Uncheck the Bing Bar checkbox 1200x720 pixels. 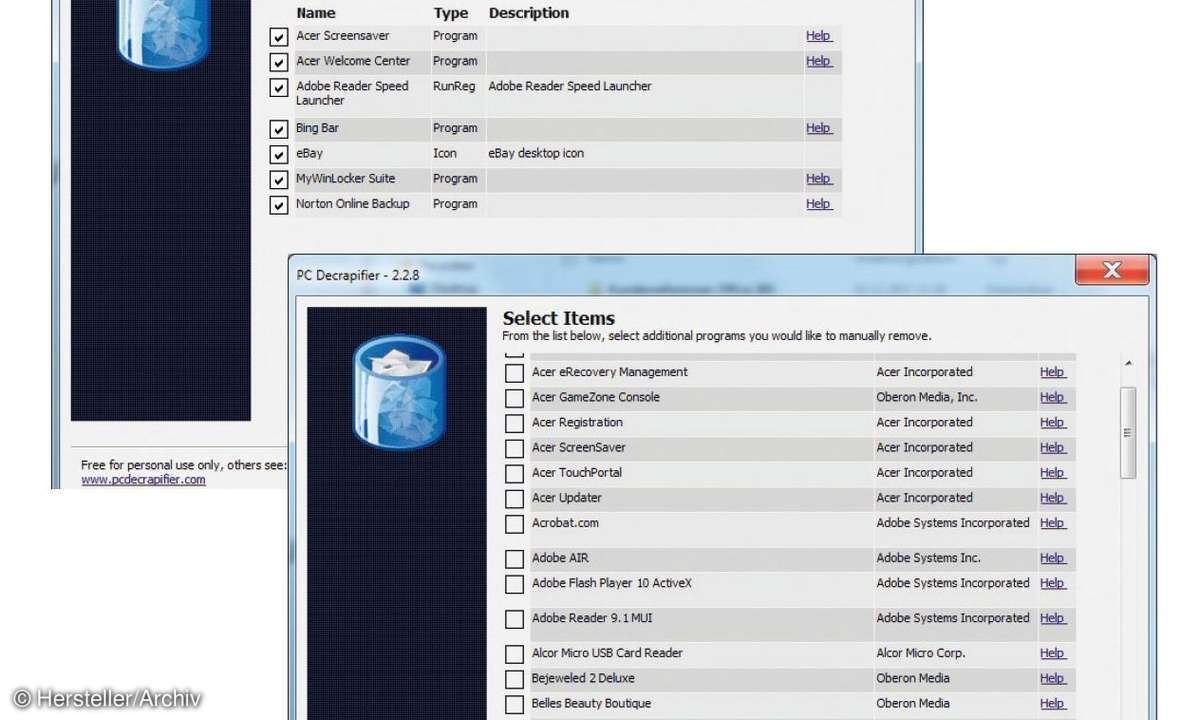[279, 130]
